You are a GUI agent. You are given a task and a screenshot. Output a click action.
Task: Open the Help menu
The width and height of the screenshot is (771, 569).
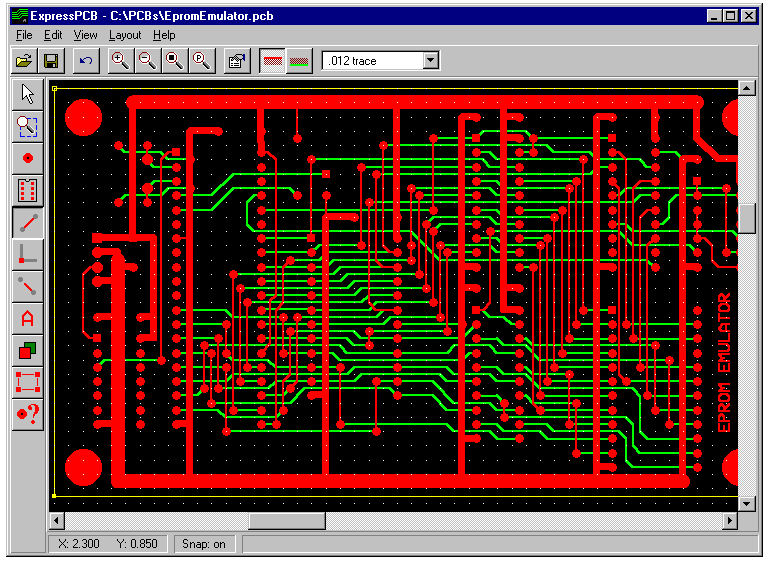[164, 35]
